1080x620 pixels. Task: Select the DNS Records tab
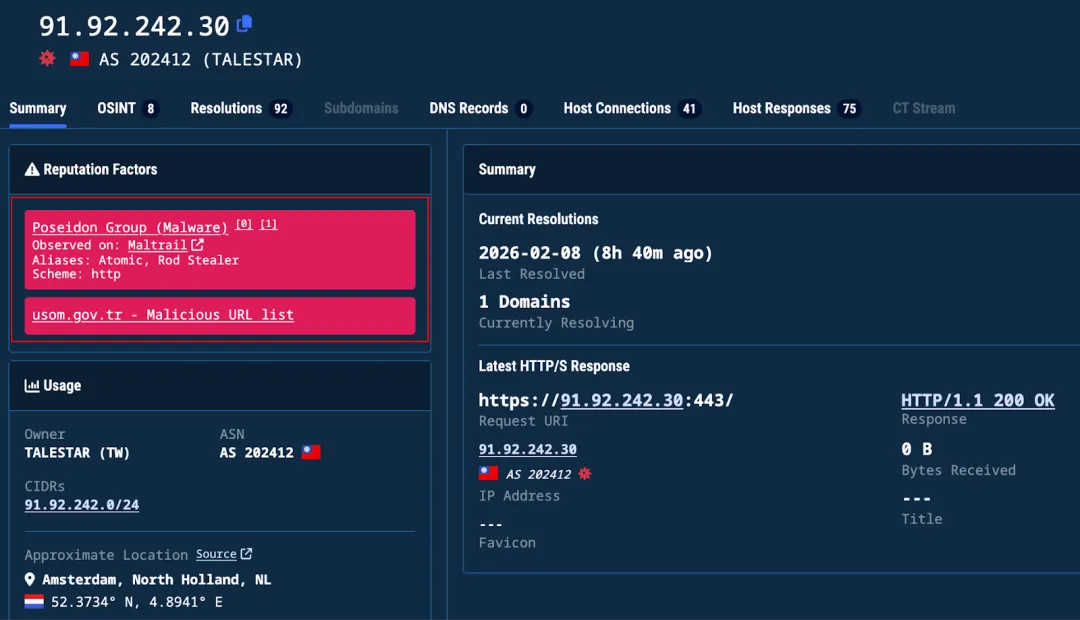coord(469,108)
